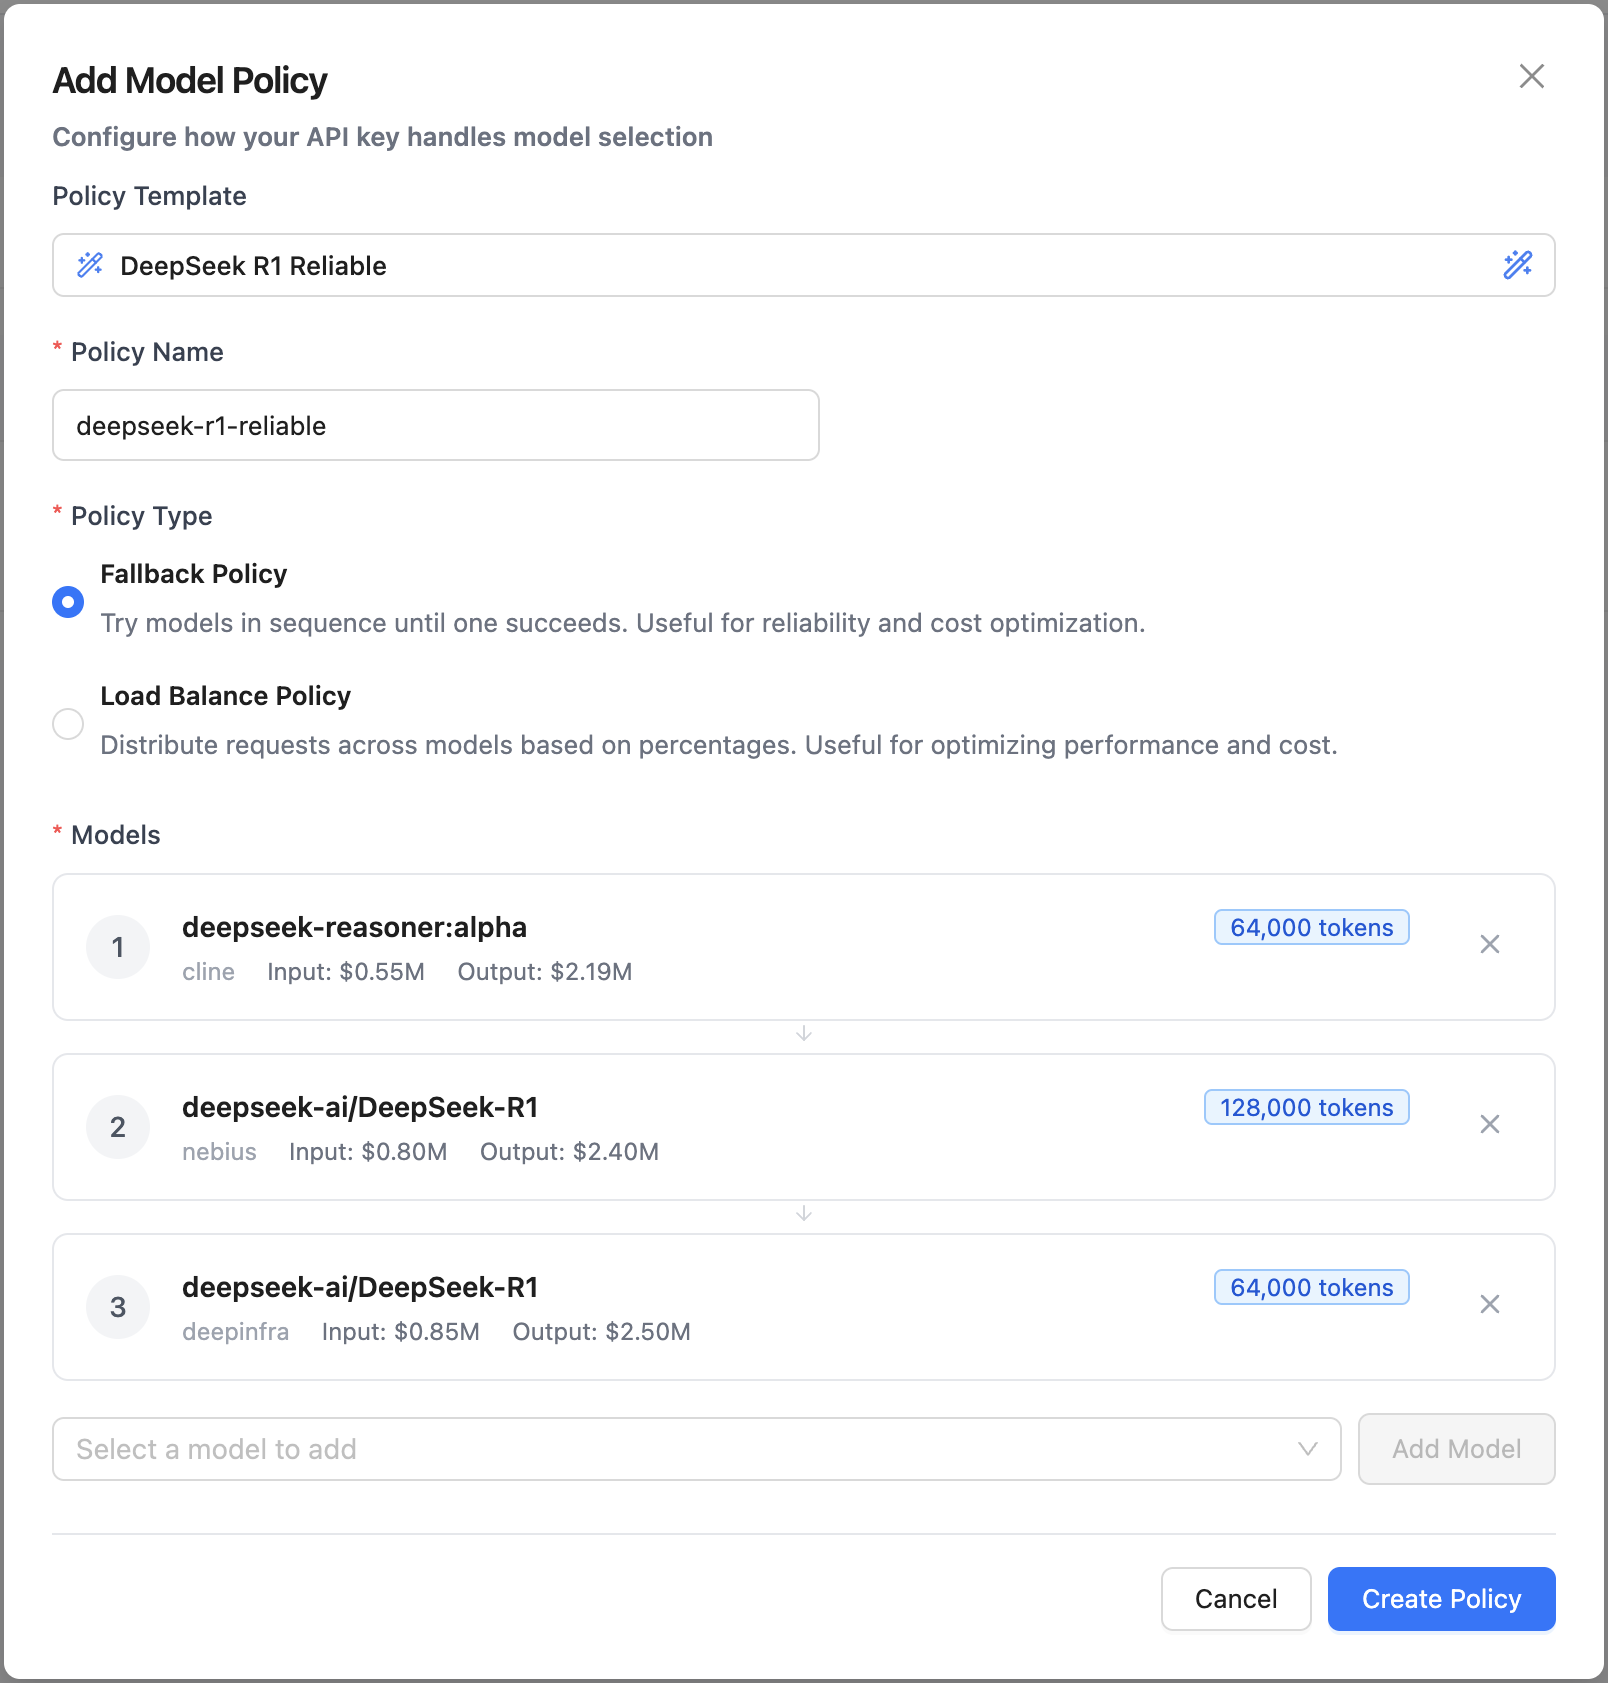Click the Create Policy button

tap(1441, 1599)
